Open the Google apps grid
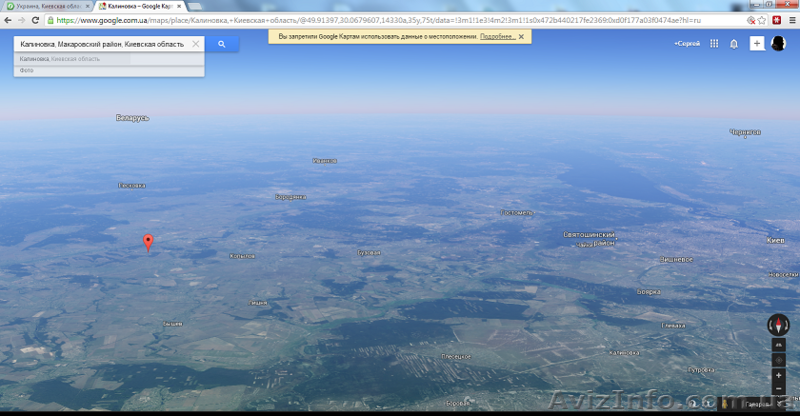800x416 pixels. [714, 44]
